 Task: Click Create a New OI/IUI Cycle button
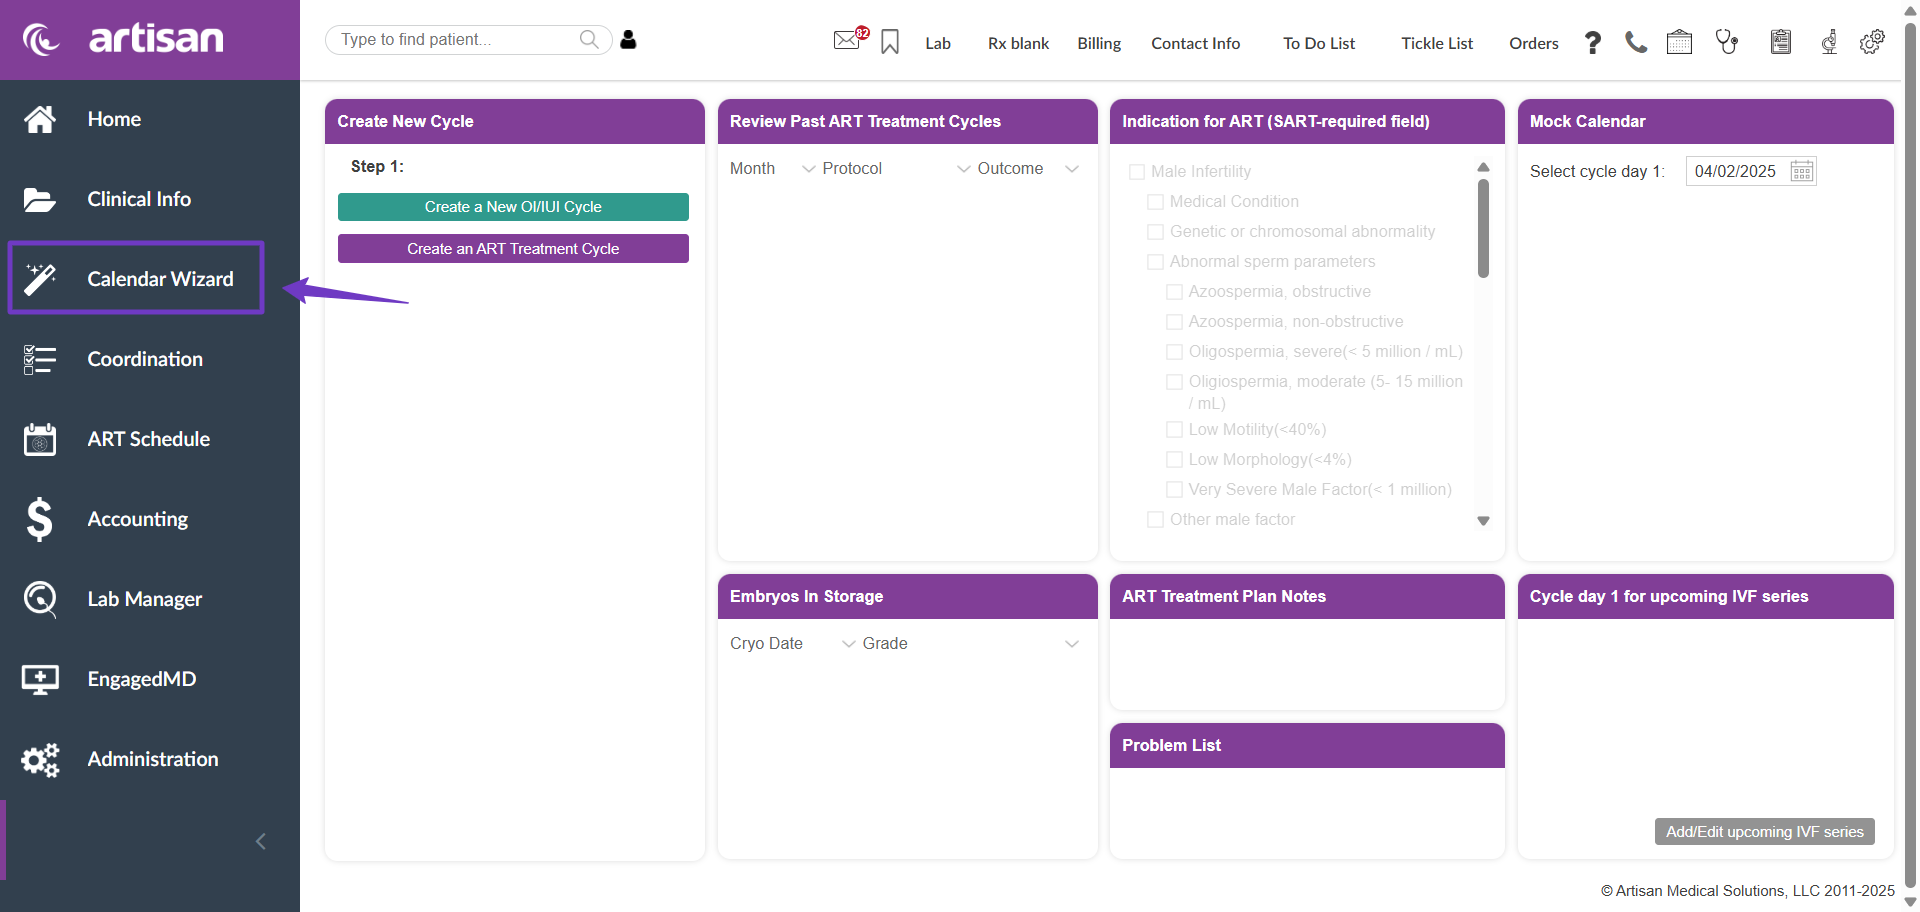(x=513, y=207)
